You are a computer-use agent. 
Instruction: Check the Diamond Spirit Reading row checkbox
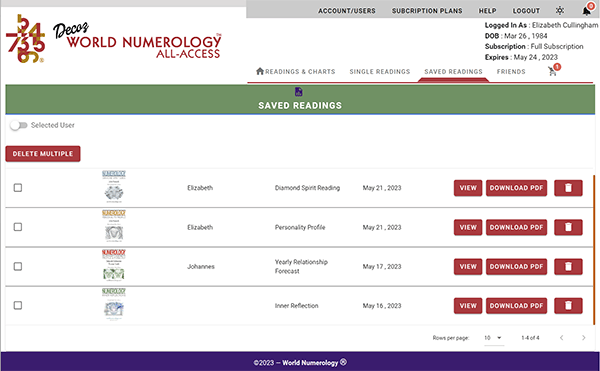[18, 188]
